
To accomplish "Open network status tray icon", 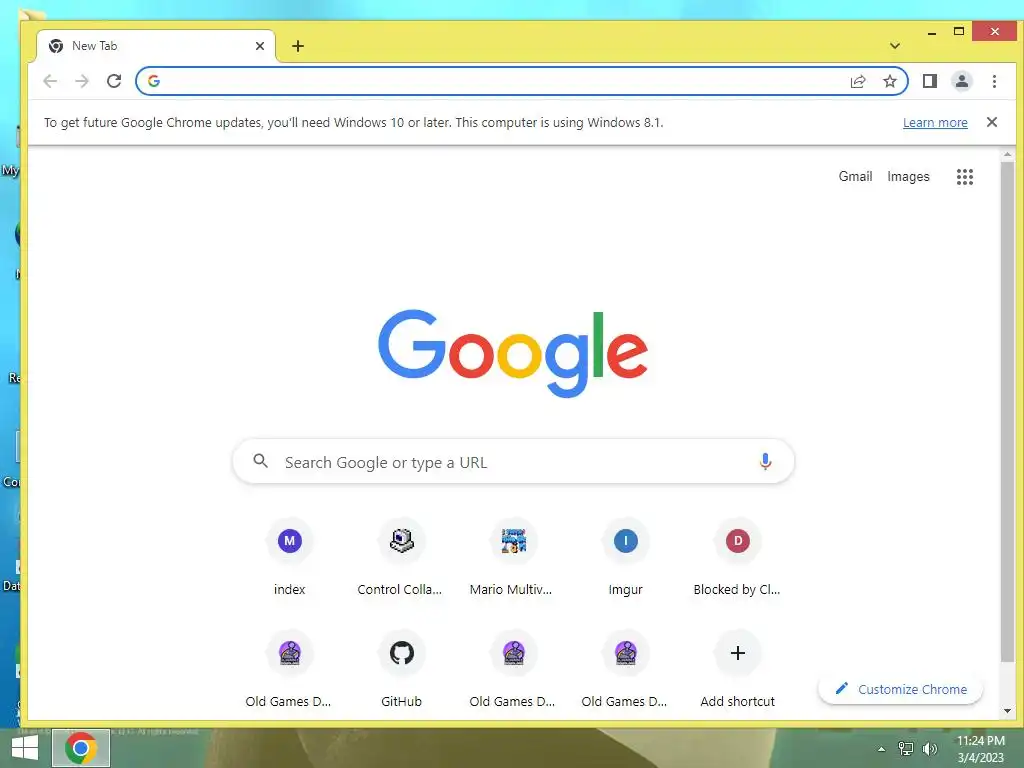I will (906, 749).
